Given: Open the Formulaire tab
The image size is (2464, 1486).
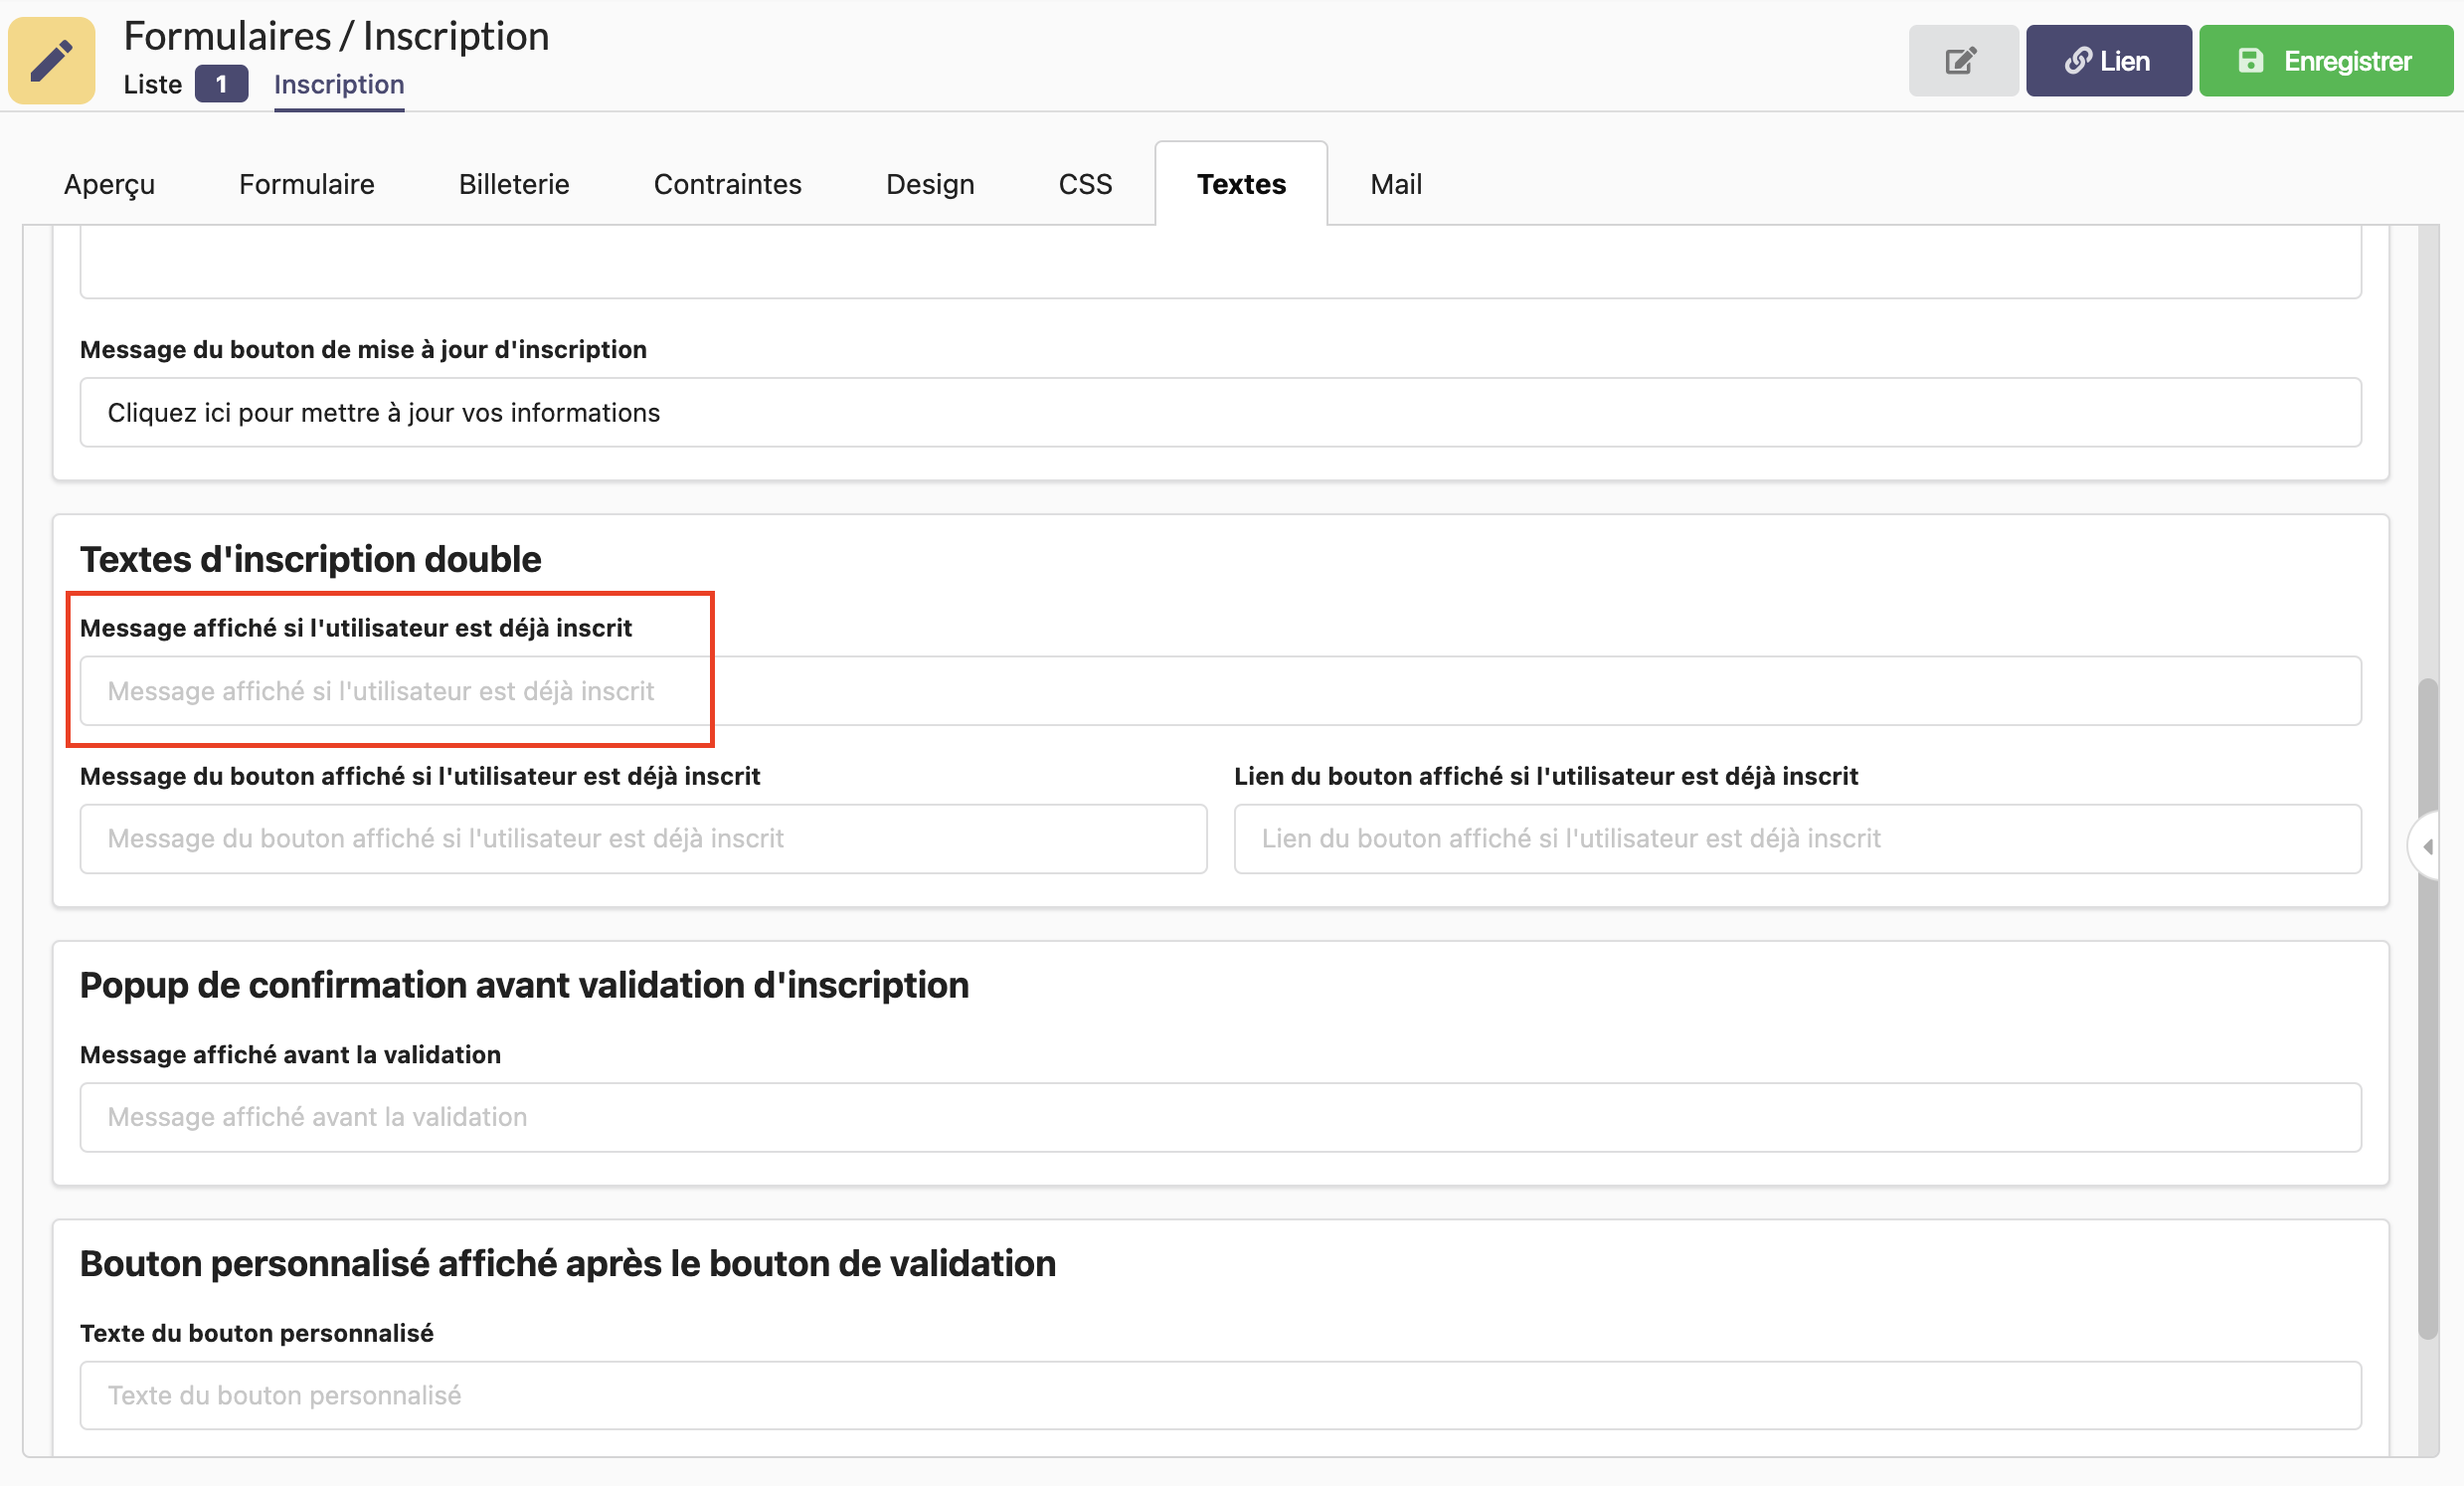Looking at the screenshot, I should [306, 184].
